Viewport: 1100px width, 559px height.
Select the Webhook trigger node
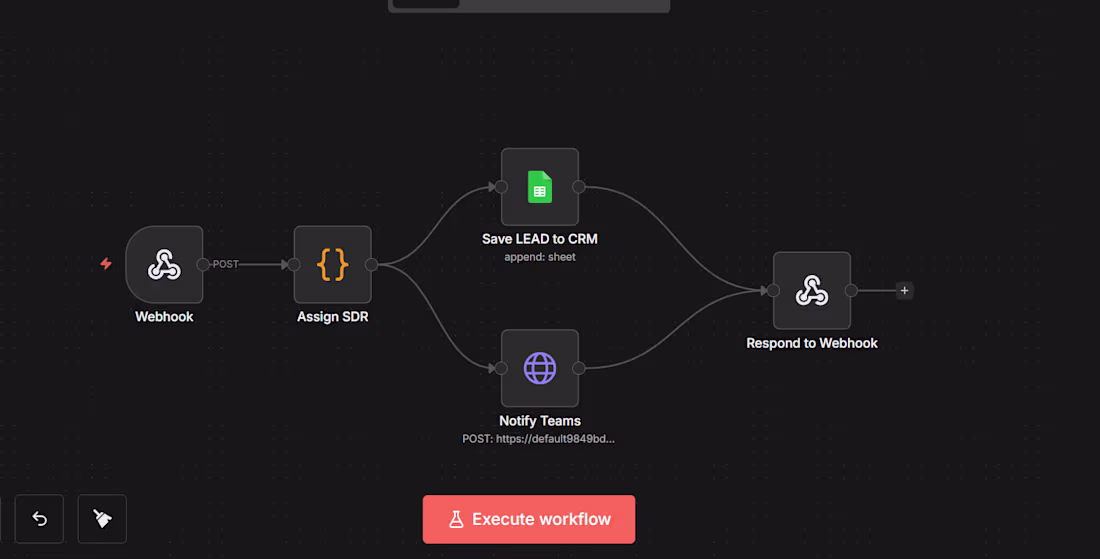click(164, 264)
